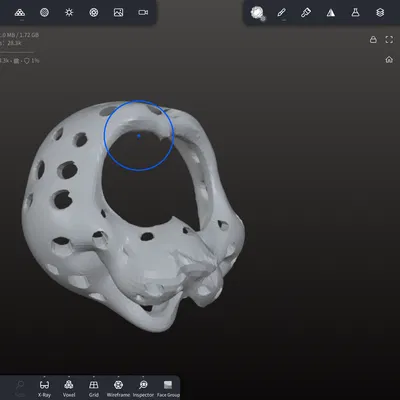Open the Voxel remesh shortcut
The height and width of the screenshot is (400, 400).
69,389
